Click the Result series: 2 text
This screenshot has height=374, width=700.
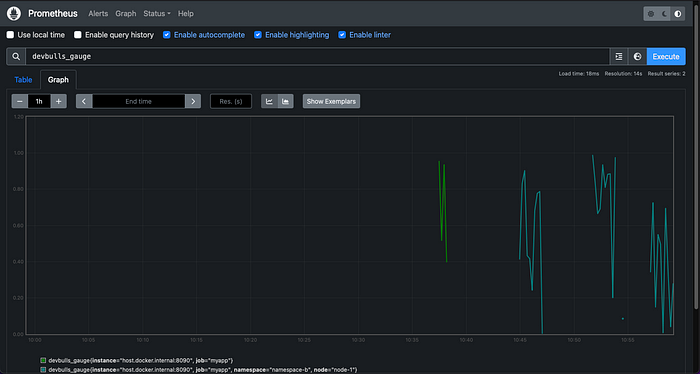666,74
